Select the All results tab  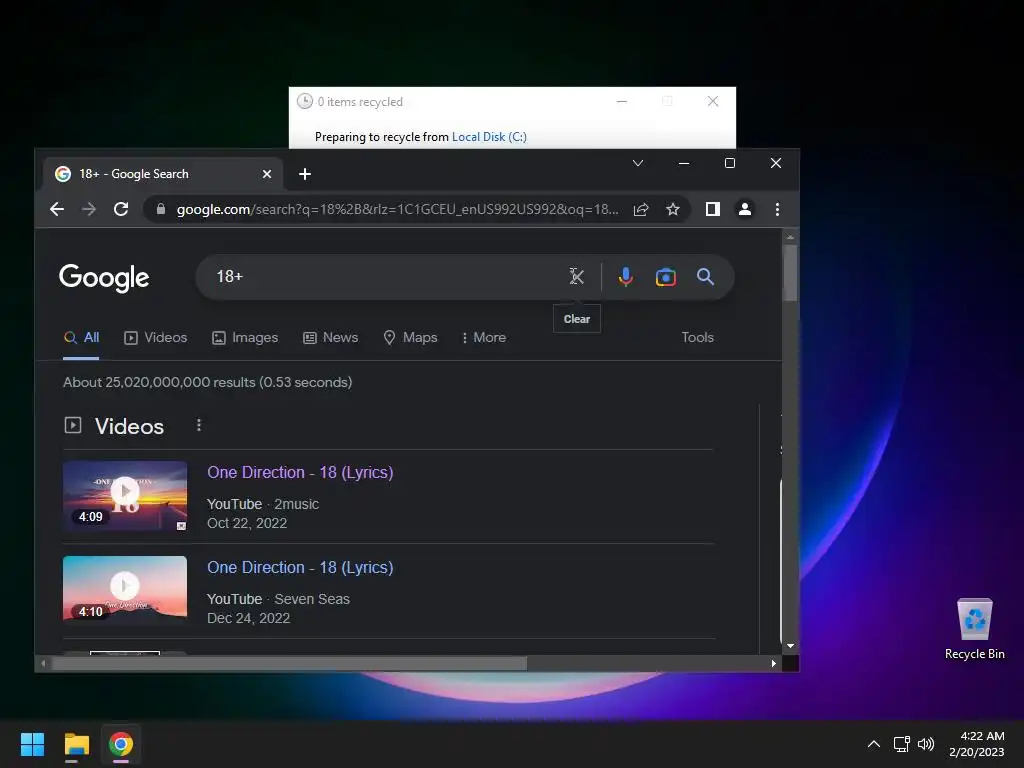[82, 338]
